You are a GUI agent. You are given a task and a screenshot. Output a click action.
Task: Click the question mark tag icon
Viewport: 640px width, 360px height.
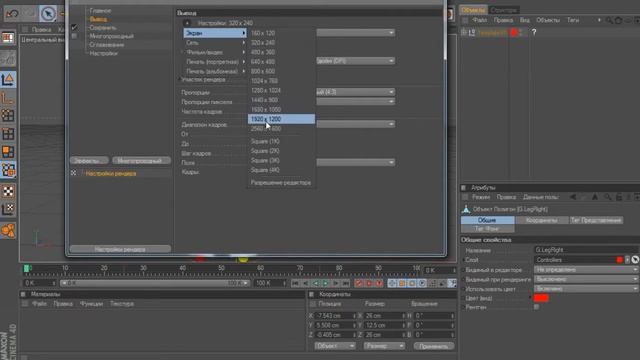point(533,32)
